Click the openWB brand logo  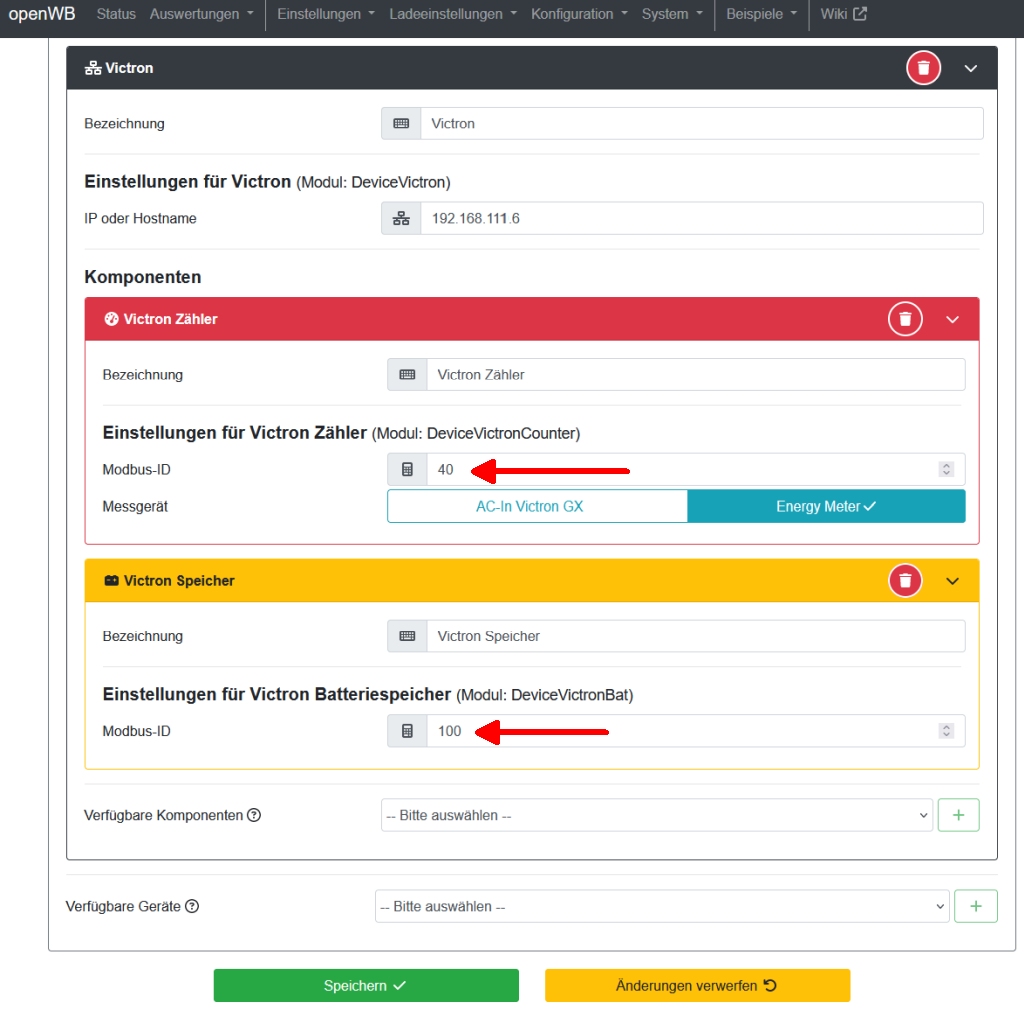(x=42, y=14)
